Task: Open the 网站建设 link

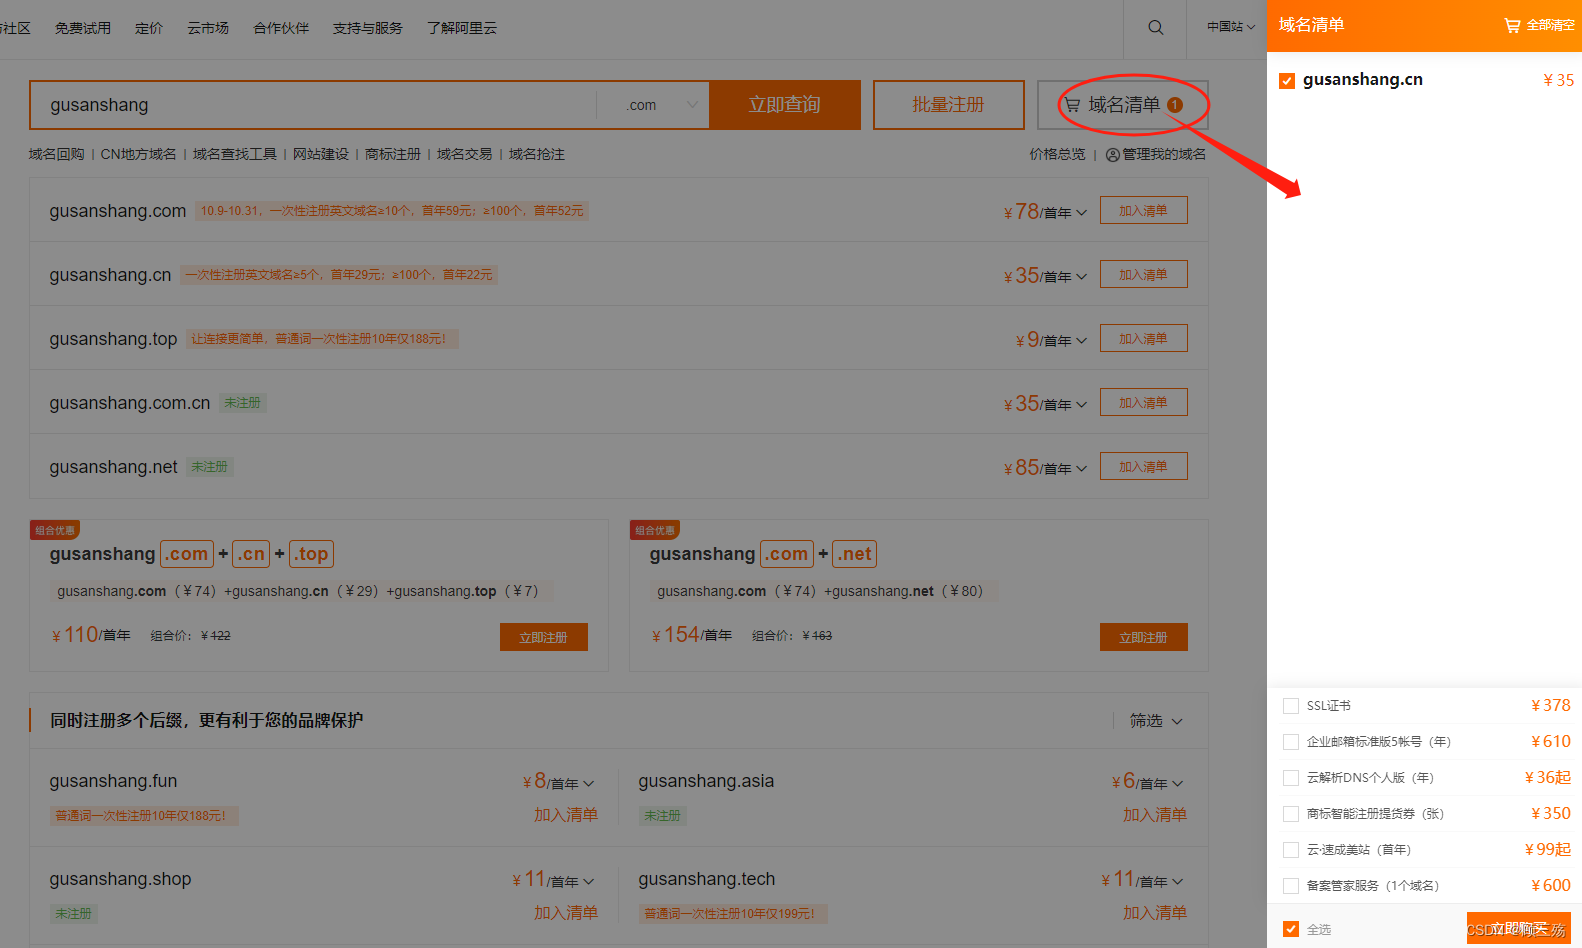Action: [321, 154]
